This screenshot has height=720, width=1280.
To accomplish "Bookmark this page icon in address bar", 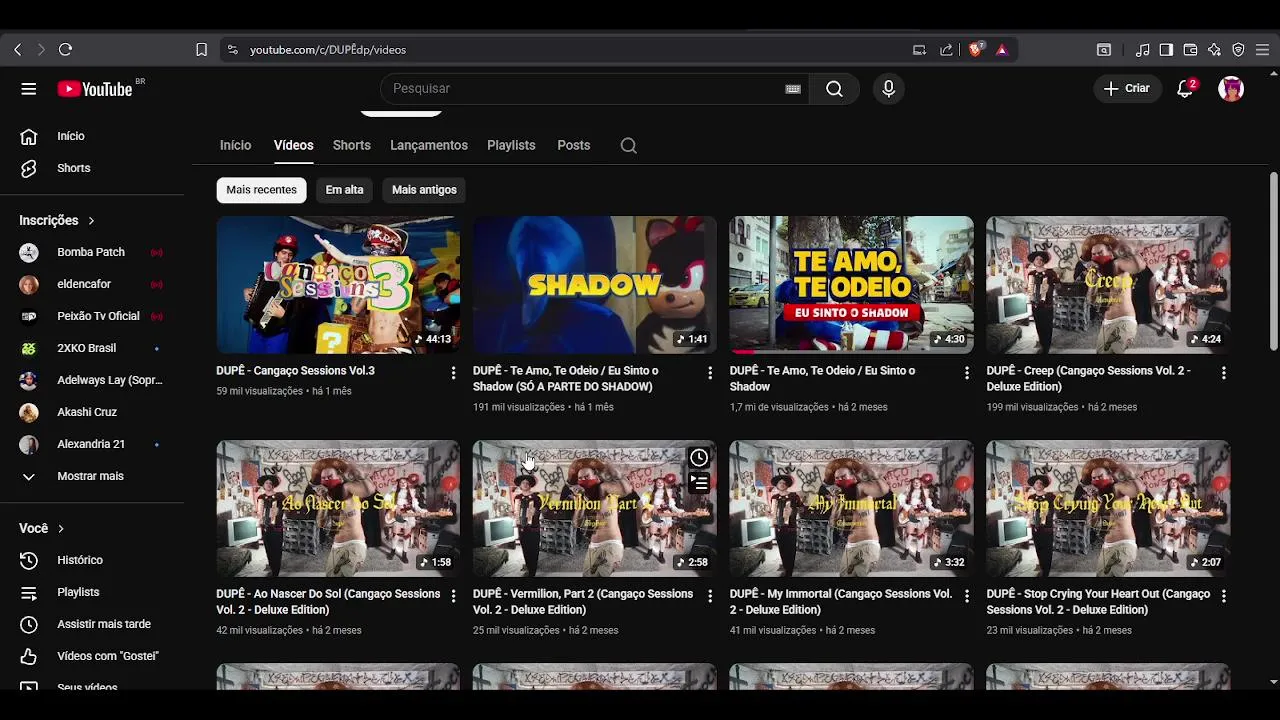I will [x=201, y=49].
